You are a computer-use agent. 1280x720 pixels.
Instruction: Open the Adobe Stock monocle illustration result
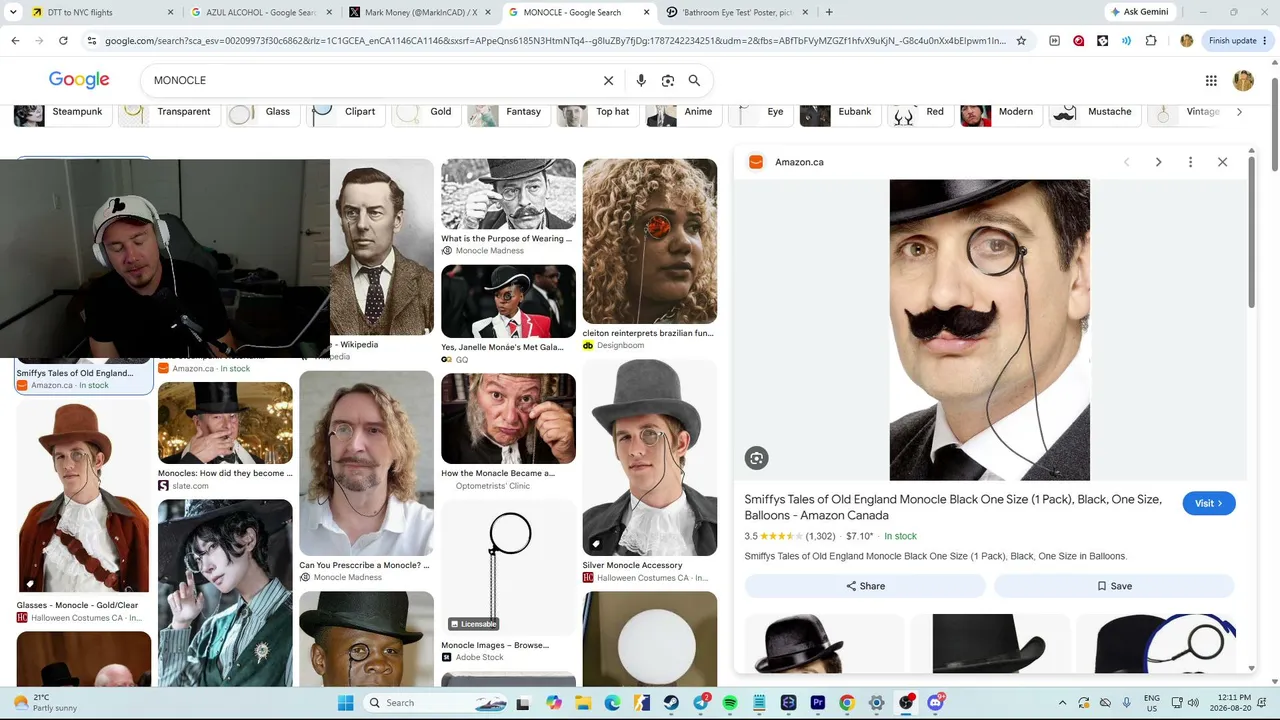509,568
